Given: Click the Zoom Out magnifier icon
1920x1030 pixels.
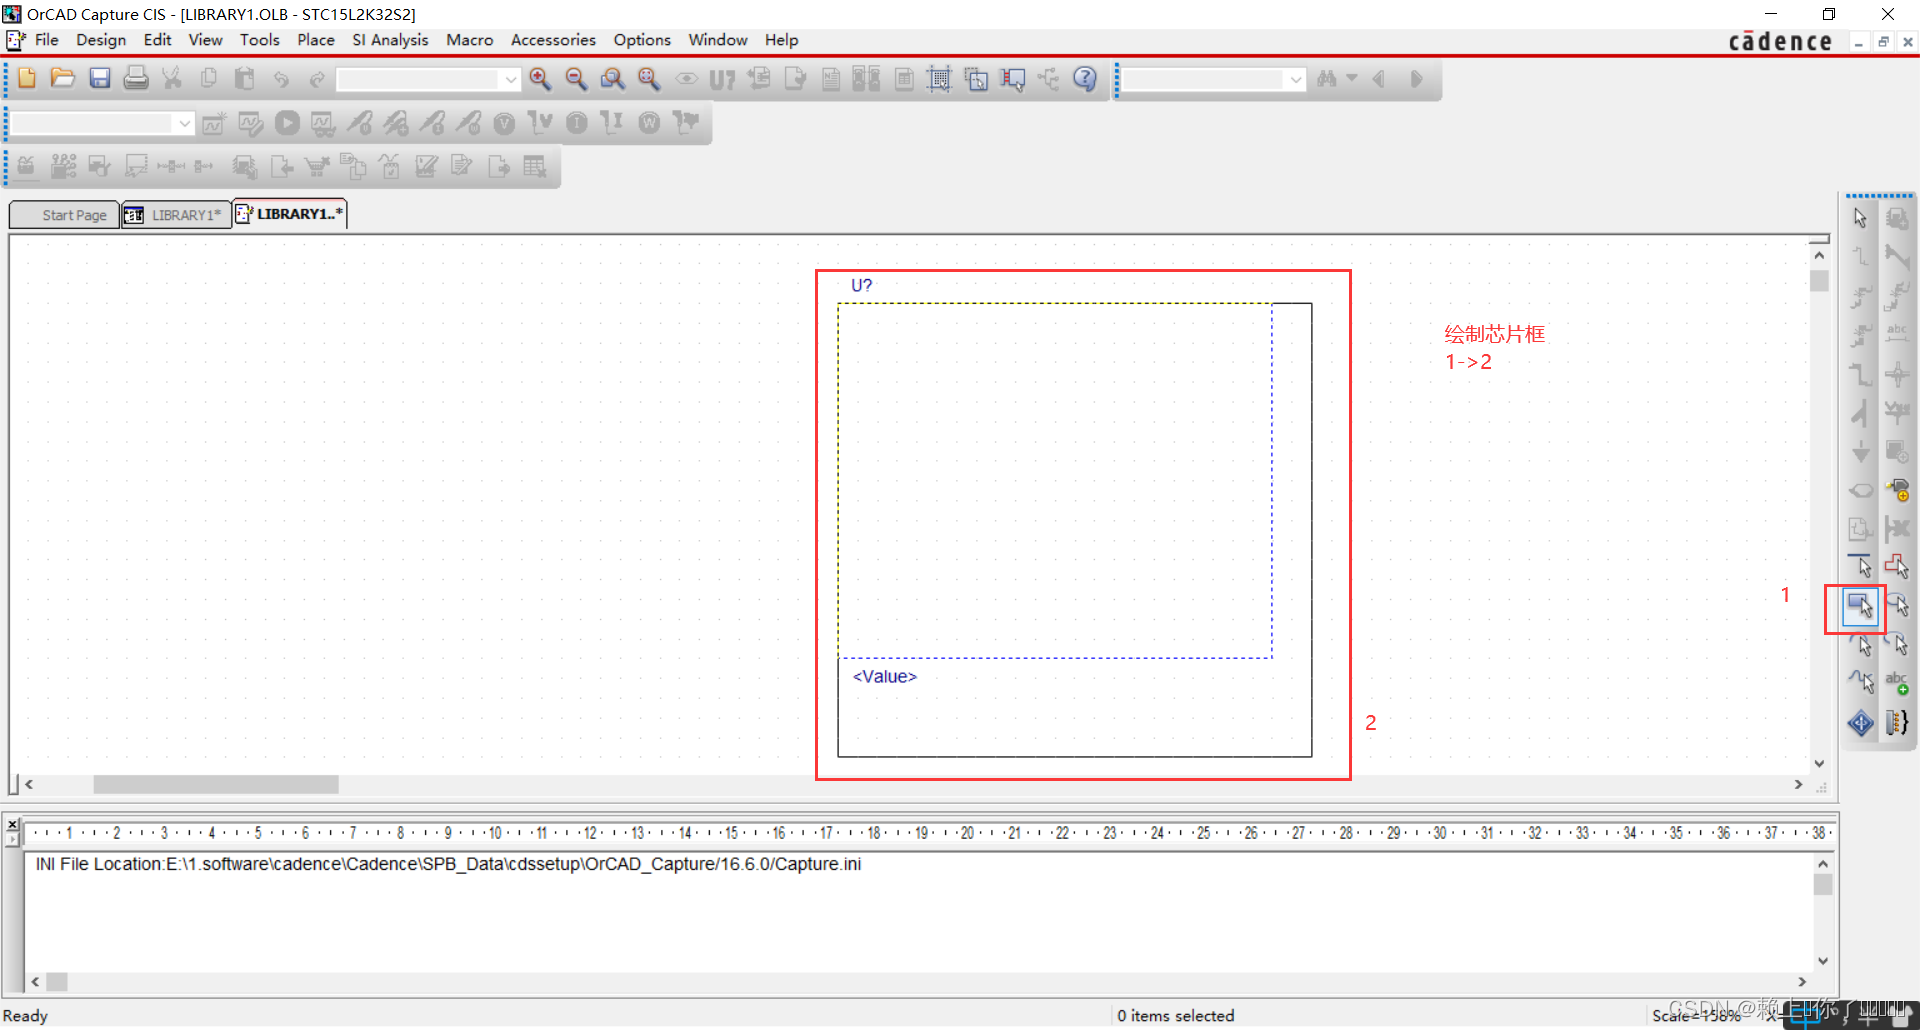Looking at the screenshot, I should tap(576, 79).
